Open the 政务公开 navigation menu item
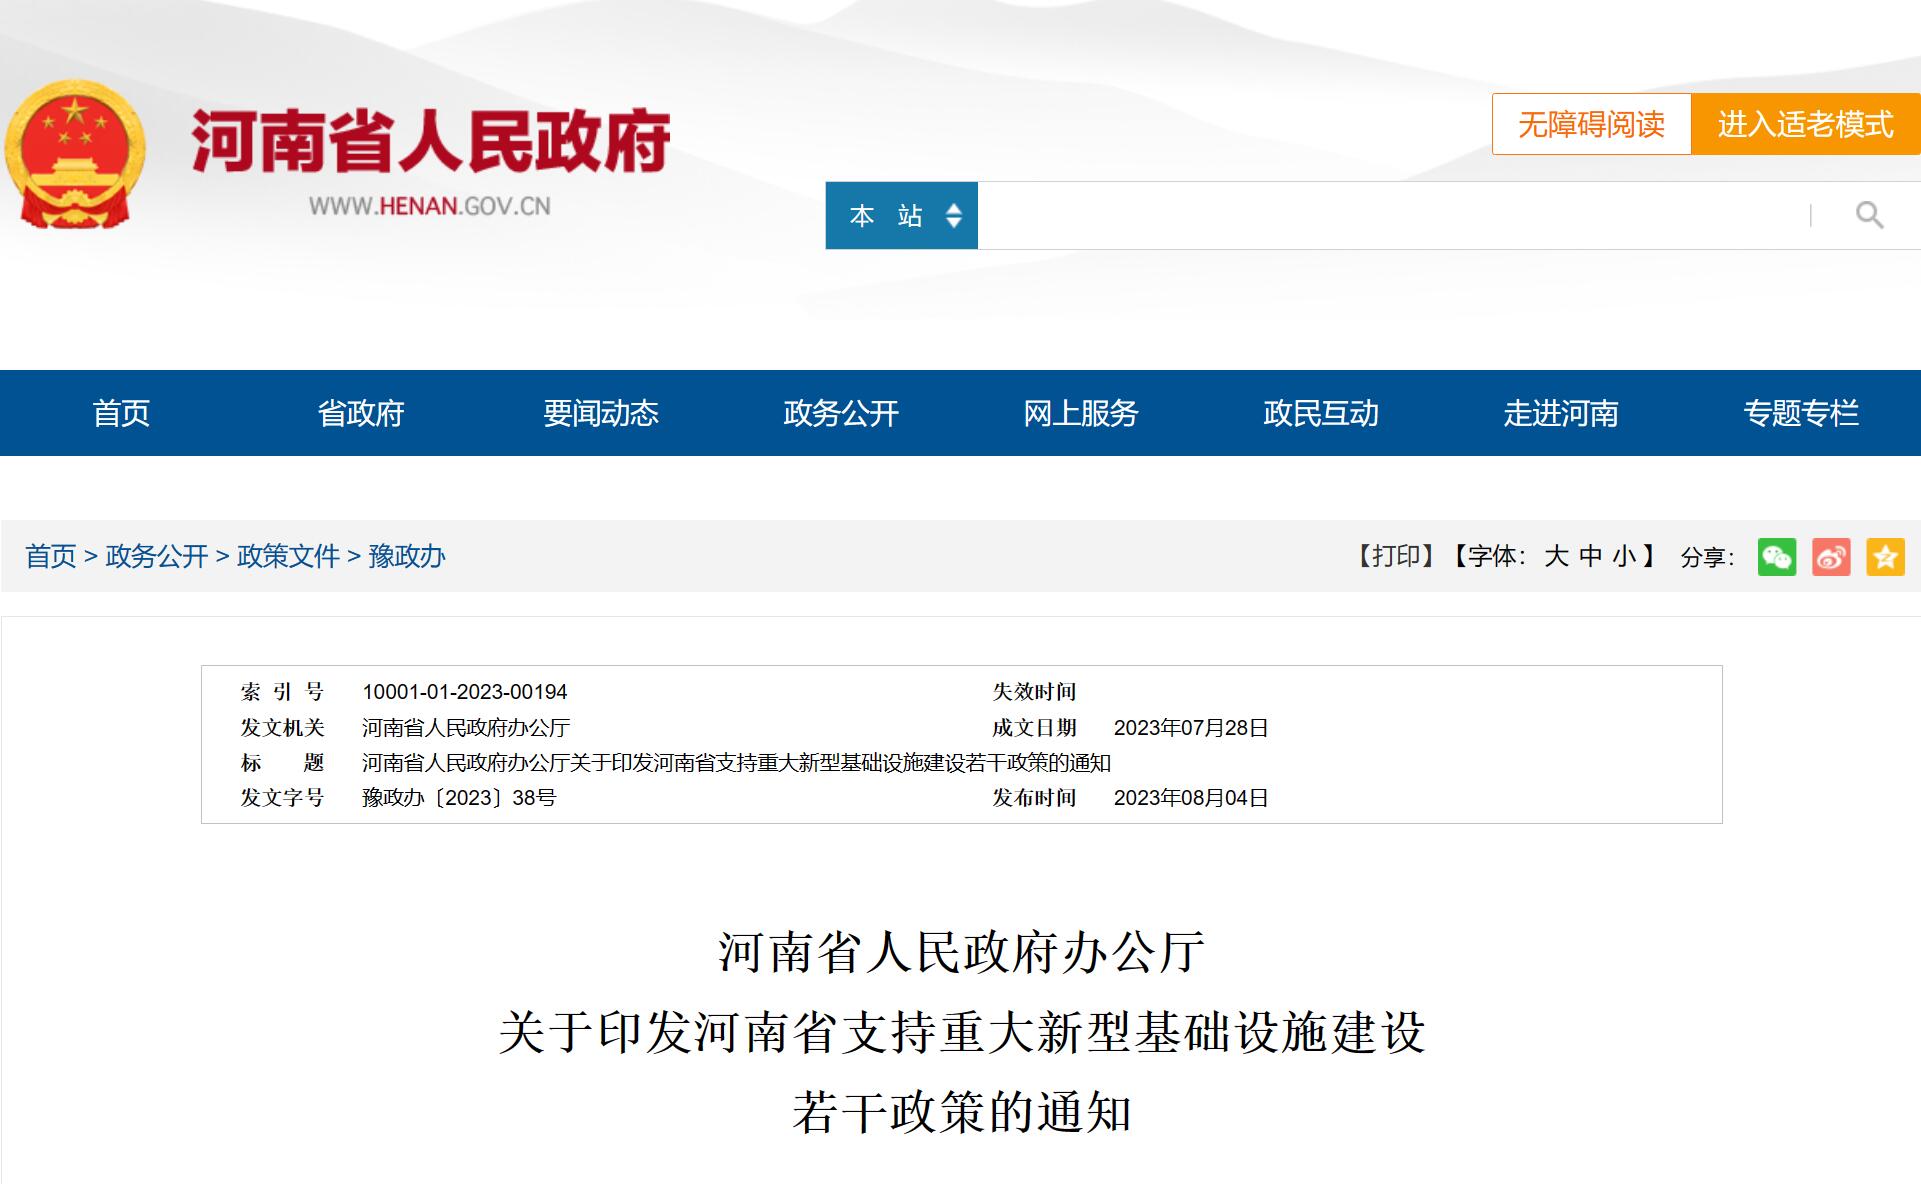This screenshot has width=1921, height=1184. (841, 413)
